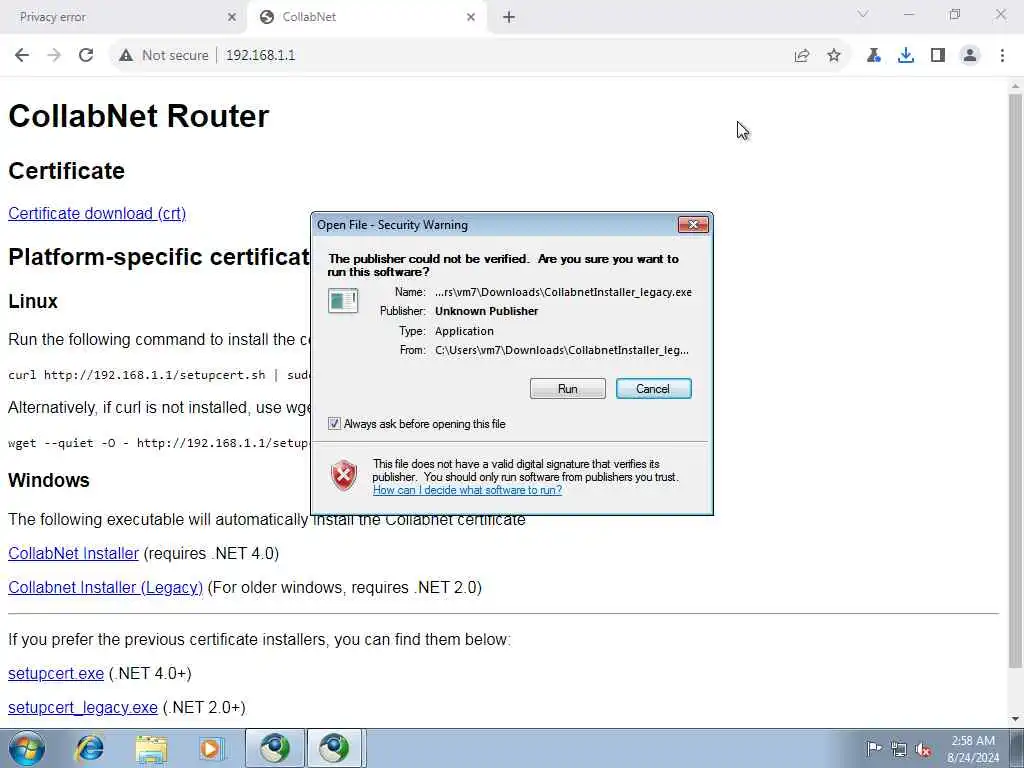
Task: Click the Not secure warning icon
Action: [126, 56]
